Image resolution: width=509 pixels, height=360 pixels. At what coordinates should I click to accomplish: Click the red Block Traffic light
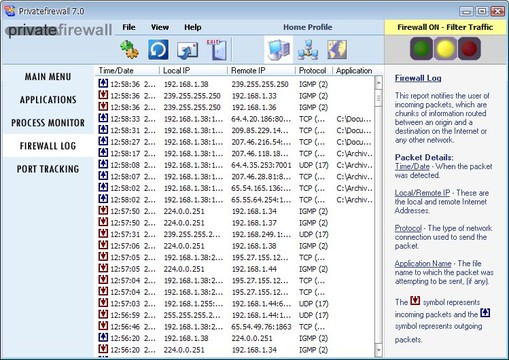click(469, 49)
